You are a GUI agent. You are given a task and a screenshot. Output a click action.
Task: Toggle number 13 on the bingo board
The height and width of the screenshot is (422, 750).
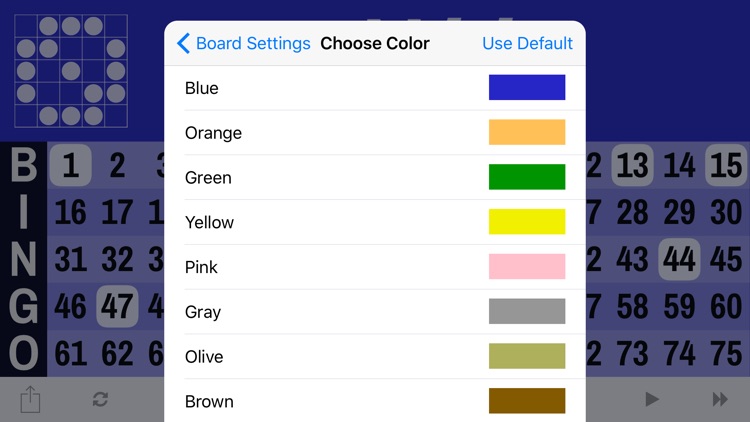click(x=632, y=165)
